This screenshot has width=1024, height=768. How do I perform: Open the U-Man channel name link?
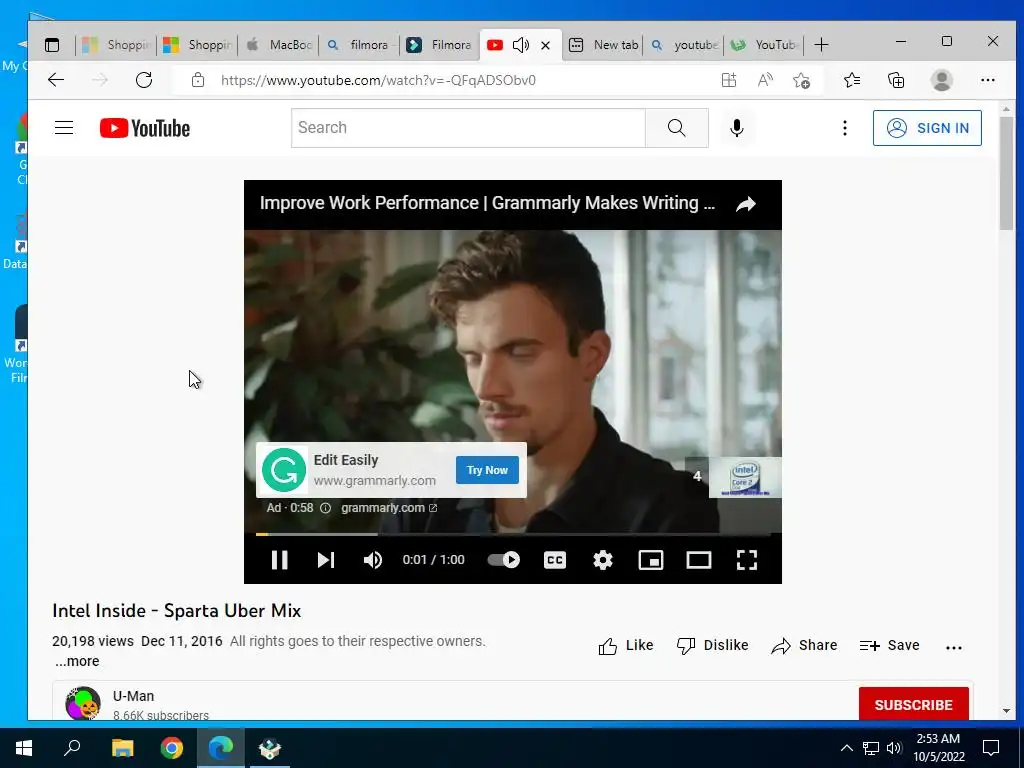click(x=133, y=696)
